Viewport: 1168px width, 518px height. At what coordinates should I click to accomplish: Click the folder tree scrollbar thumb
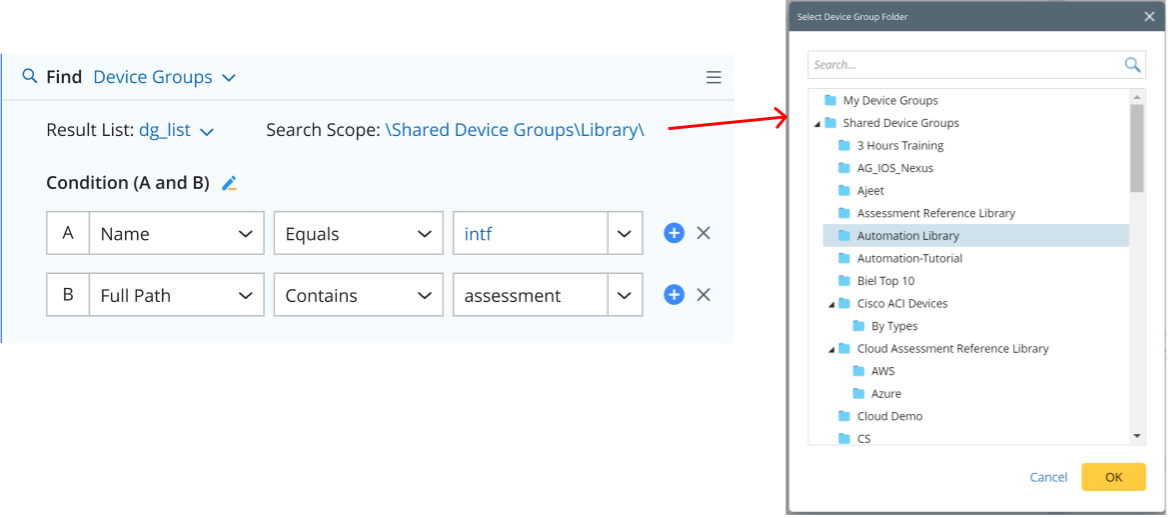pyautogui.click(x=1137, y=148)
